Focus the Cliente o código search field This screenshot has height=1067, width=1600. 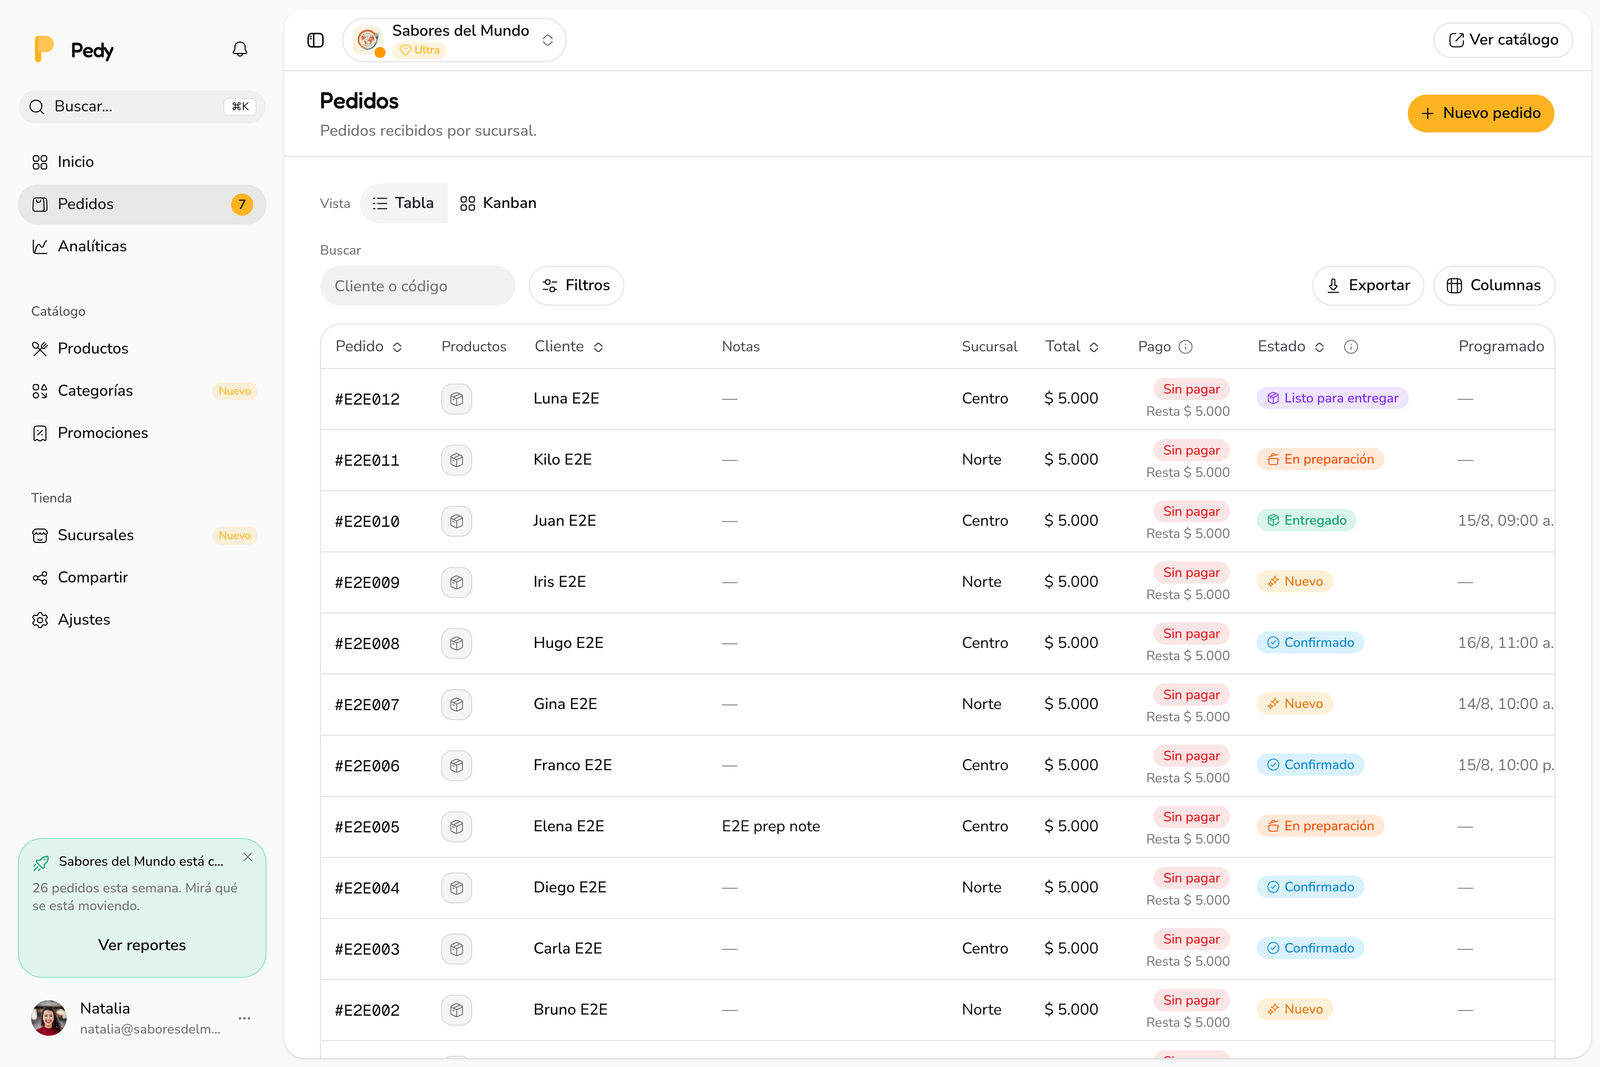click(418, 286)
